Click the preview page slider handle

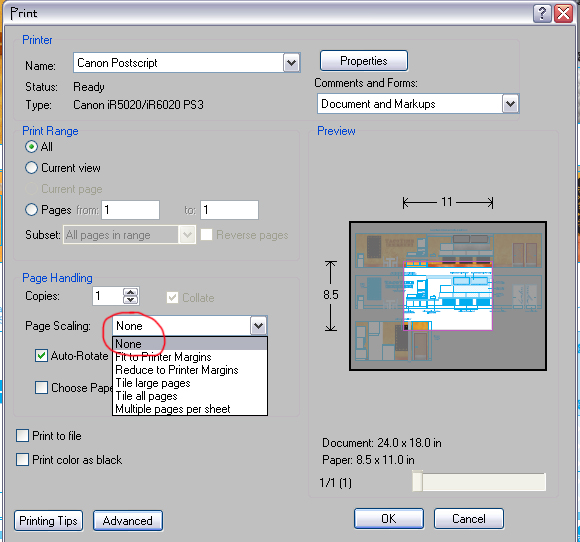coord(417,481)
